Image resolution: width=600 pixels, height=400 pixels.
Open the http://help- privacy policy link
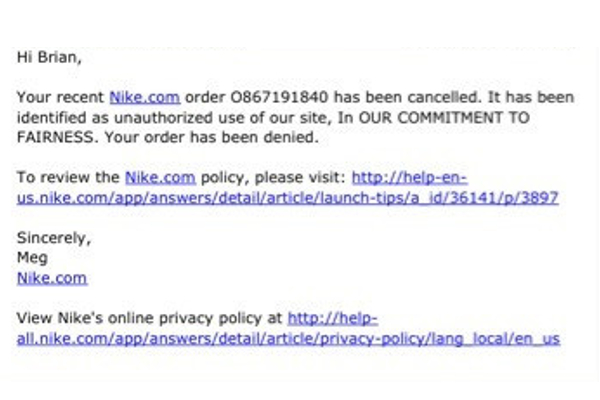click(x=333, y=318)
